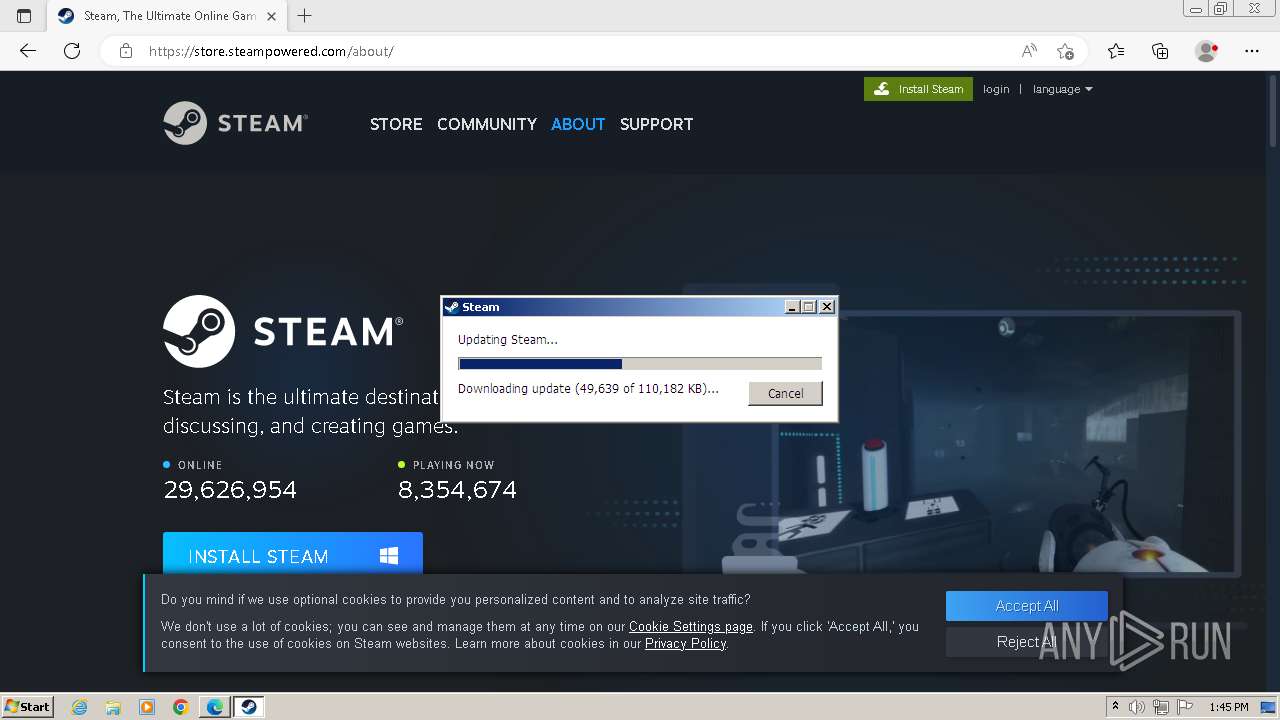Click the Steam dialog title bar icon

coord(452,307)
